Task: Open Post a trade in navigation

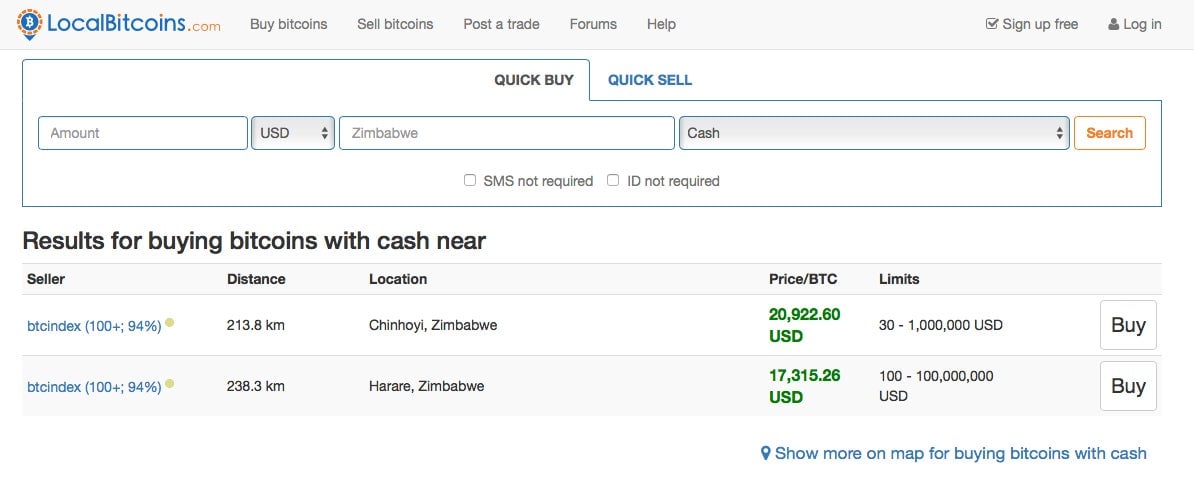Action: [x=501, y=24]
